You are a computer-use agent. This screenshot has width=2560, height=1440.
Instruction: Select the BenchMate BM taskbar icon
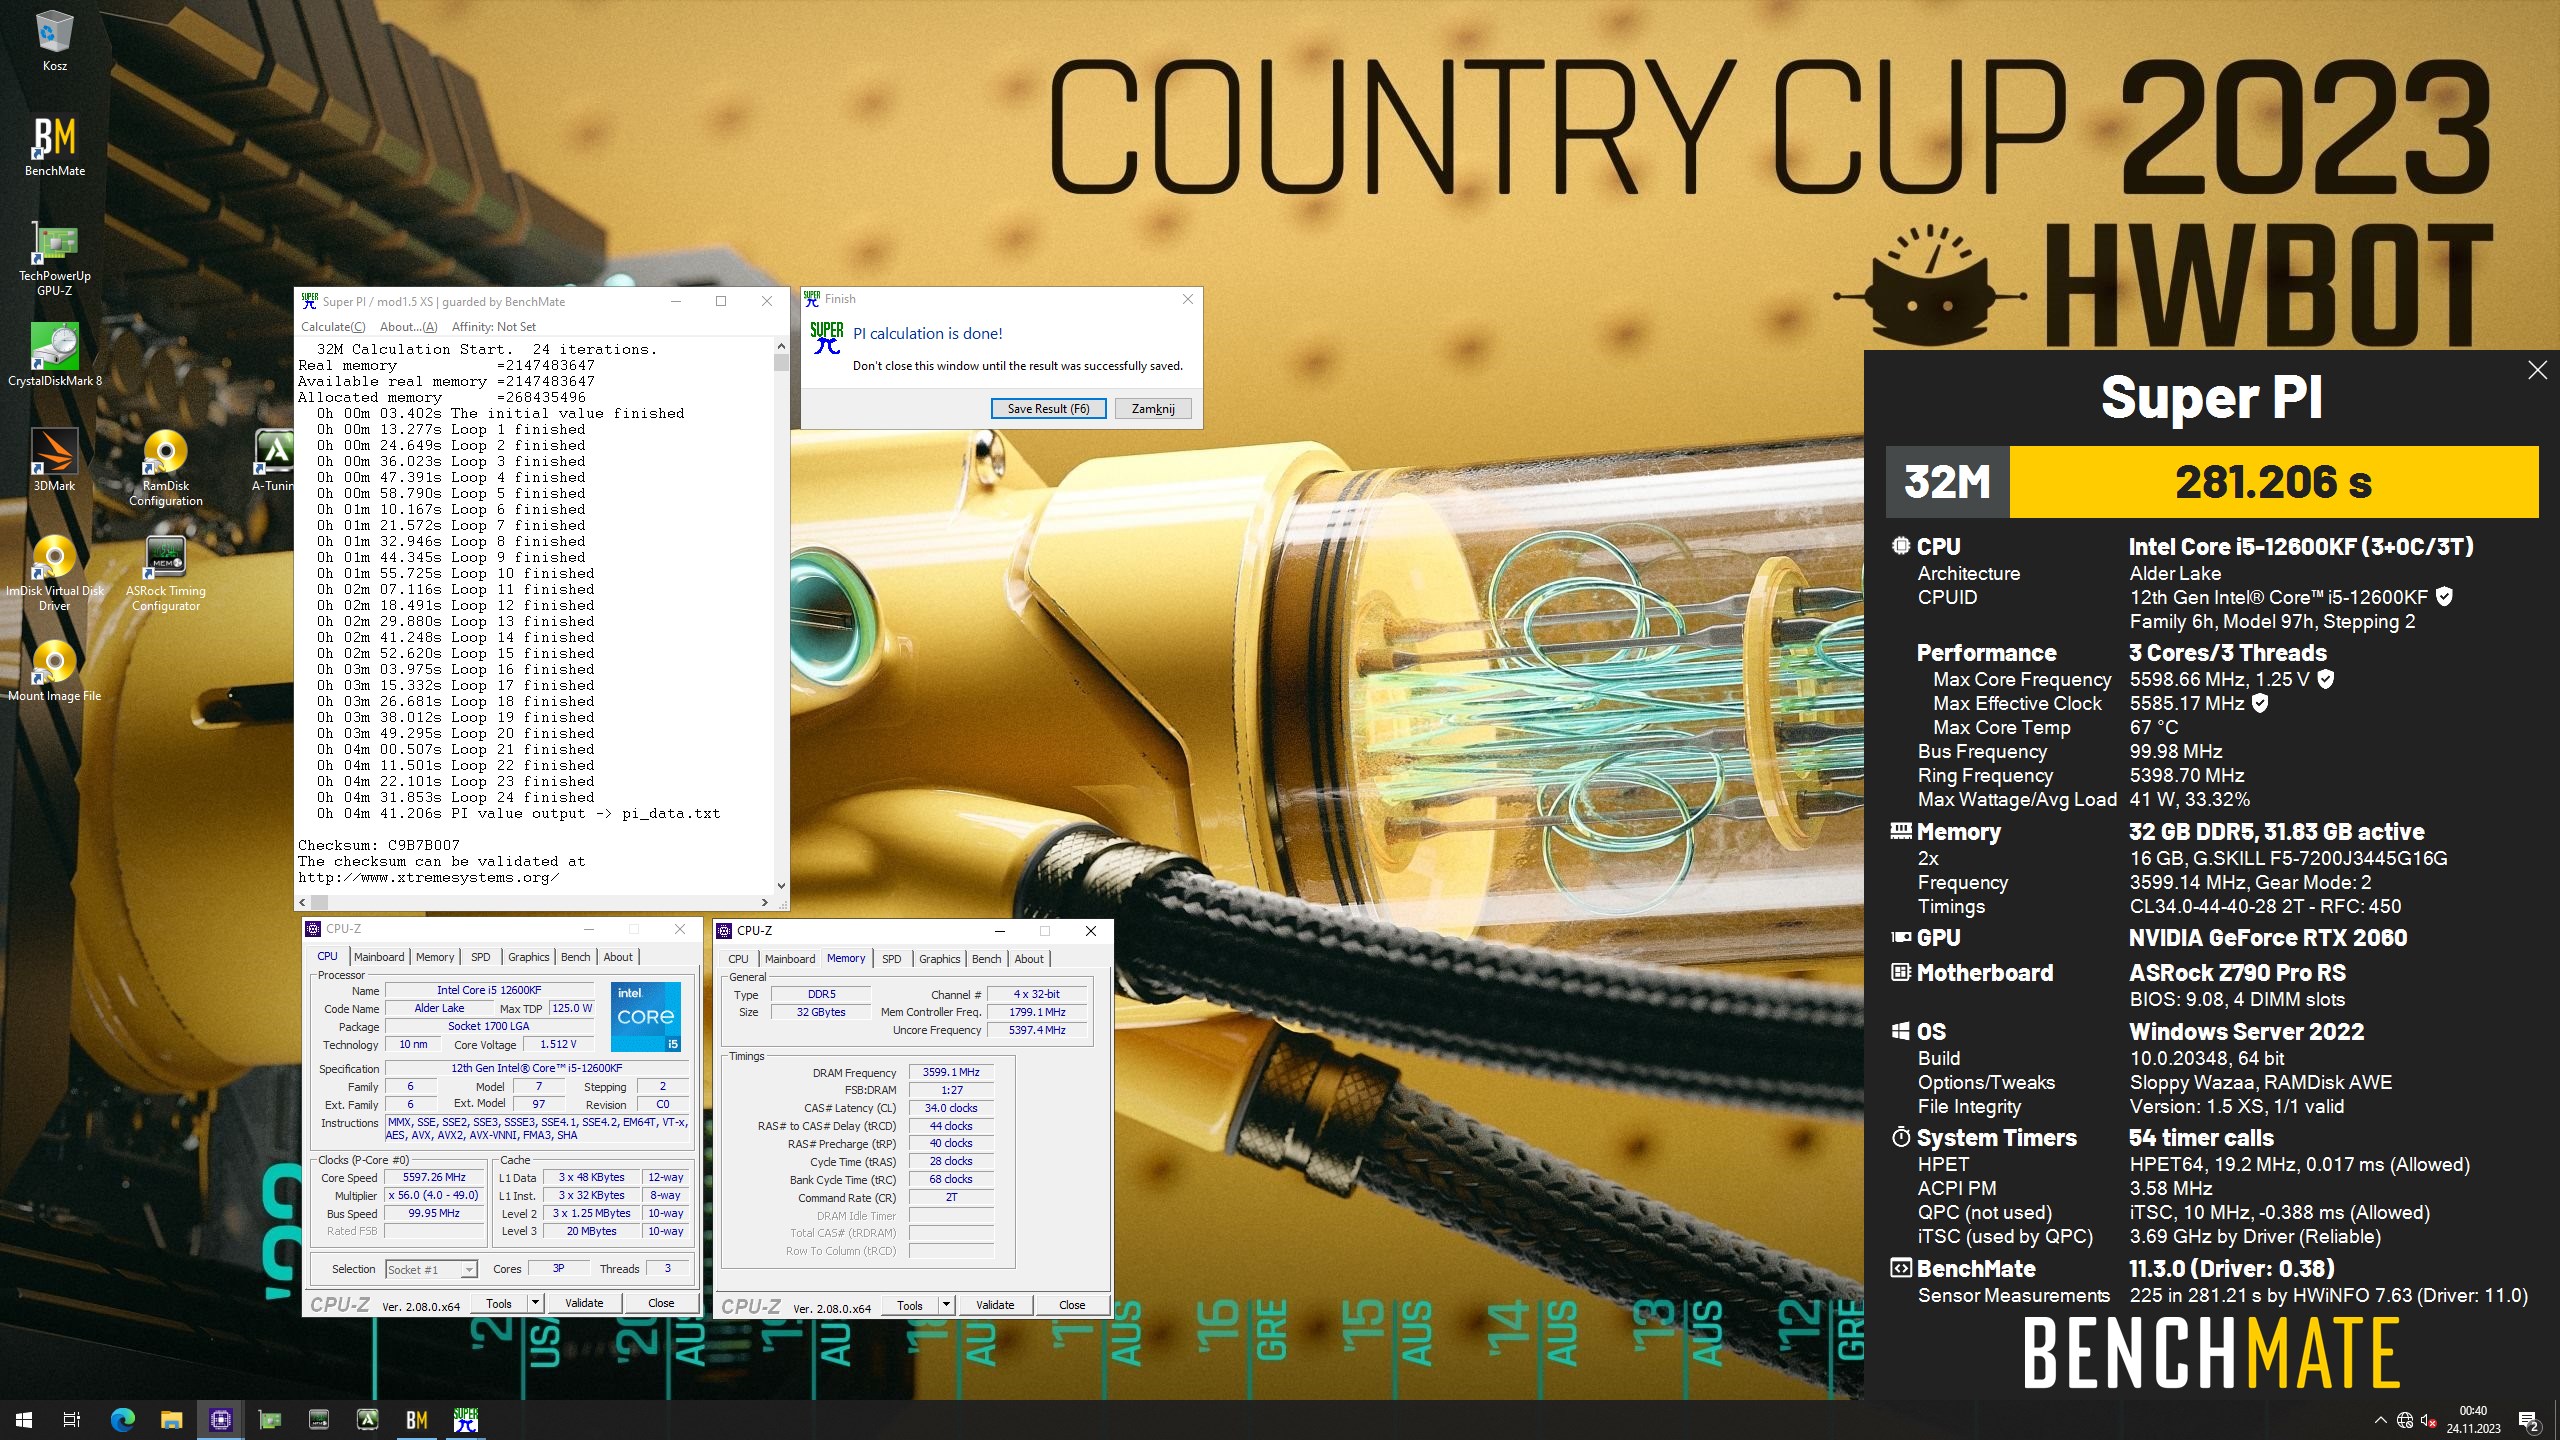coord(417,1420)
